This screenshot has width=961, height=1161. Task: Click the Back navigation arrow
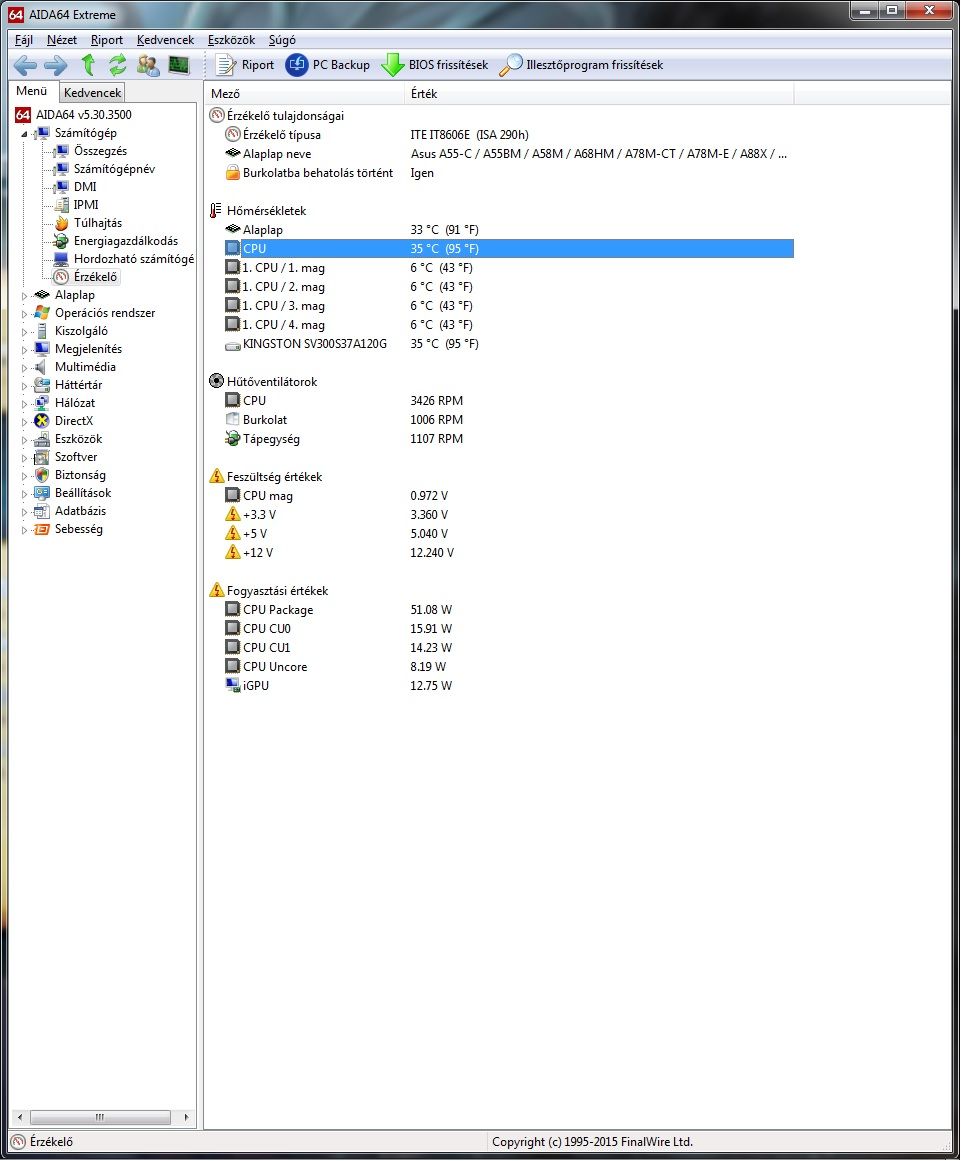point(25,65)
